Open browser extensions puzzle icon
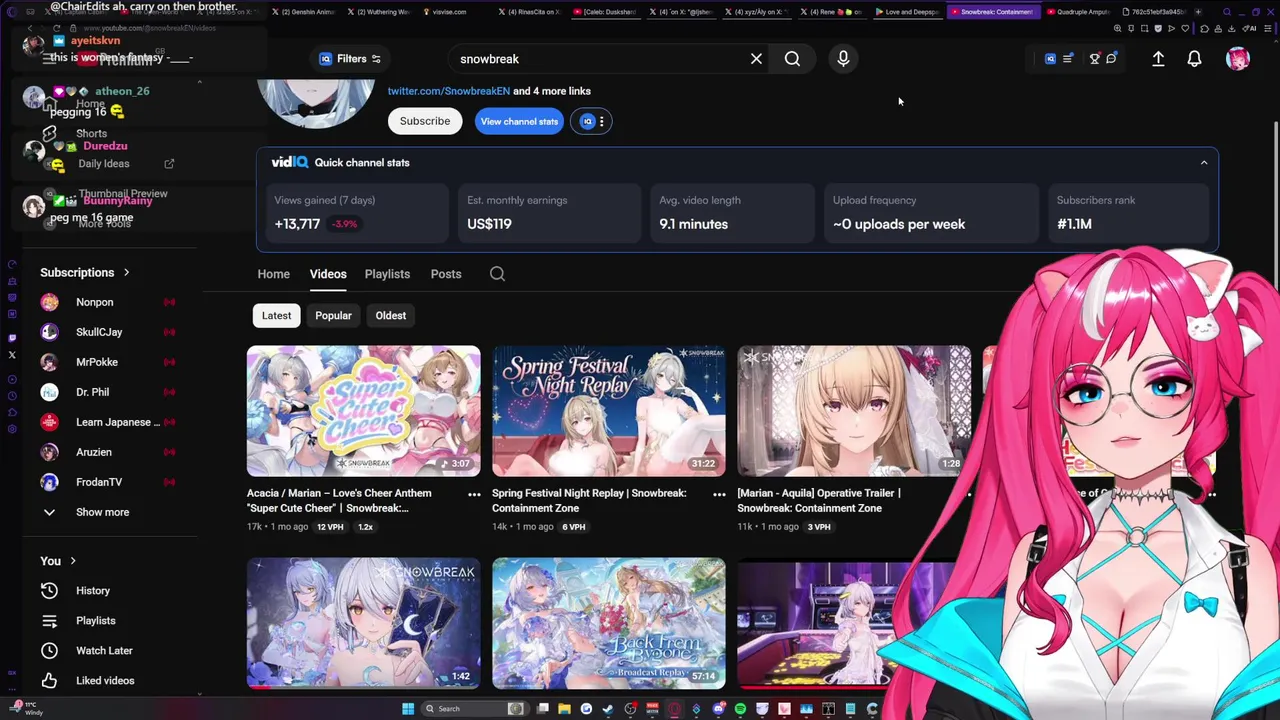1280x720 pixels. pos(1204,28)
